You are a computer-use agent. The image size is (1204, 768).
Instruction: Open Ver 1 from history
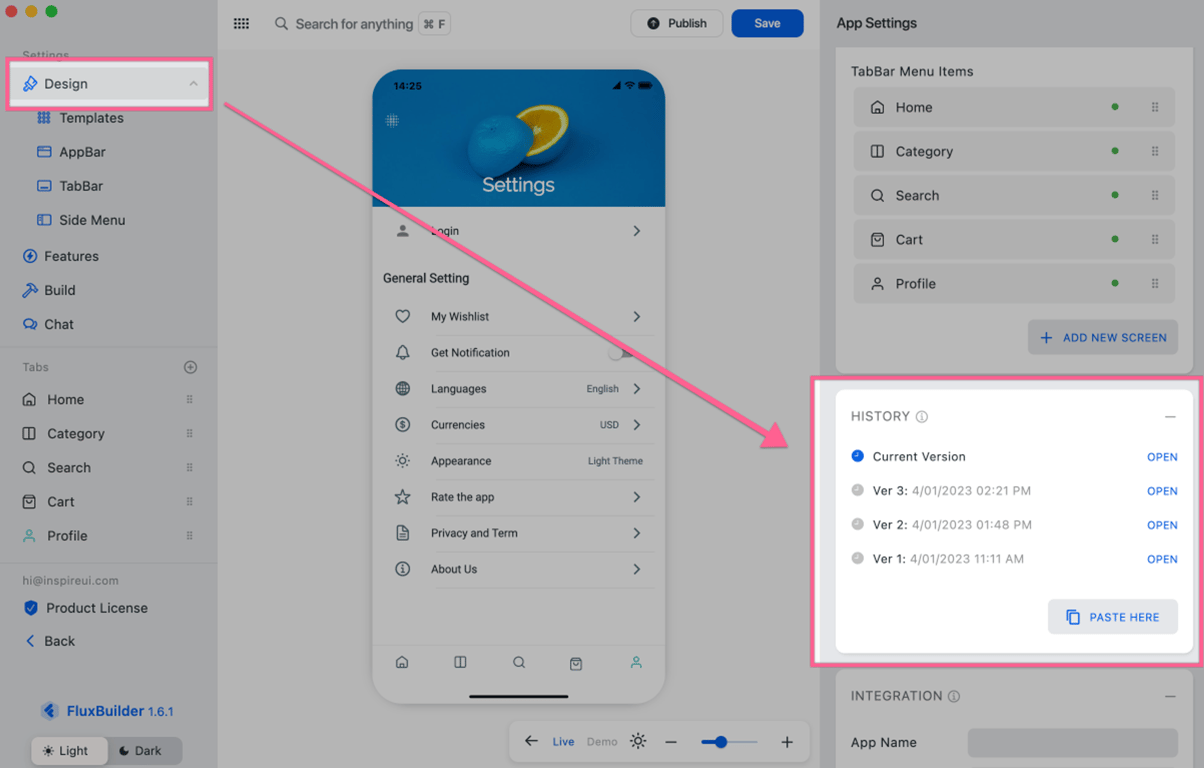[1162, 559]
